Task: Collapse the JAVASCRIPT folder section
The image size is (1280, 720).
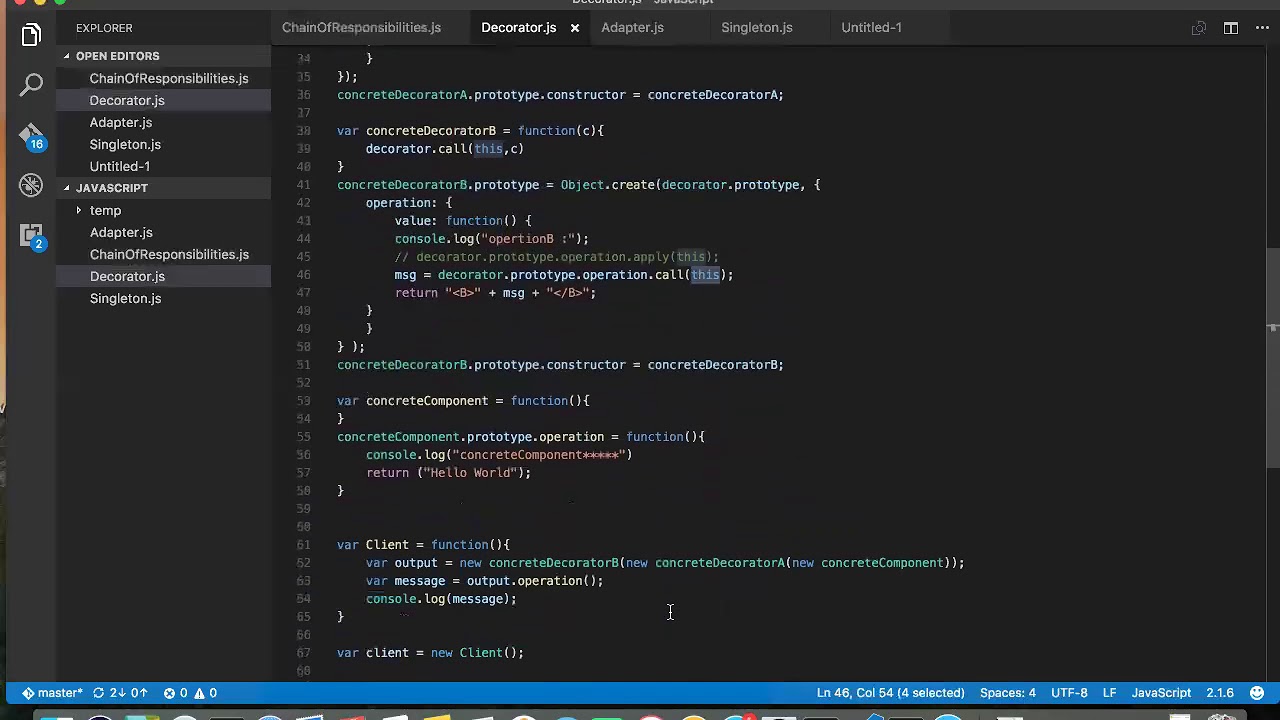Action: (111, 188)
